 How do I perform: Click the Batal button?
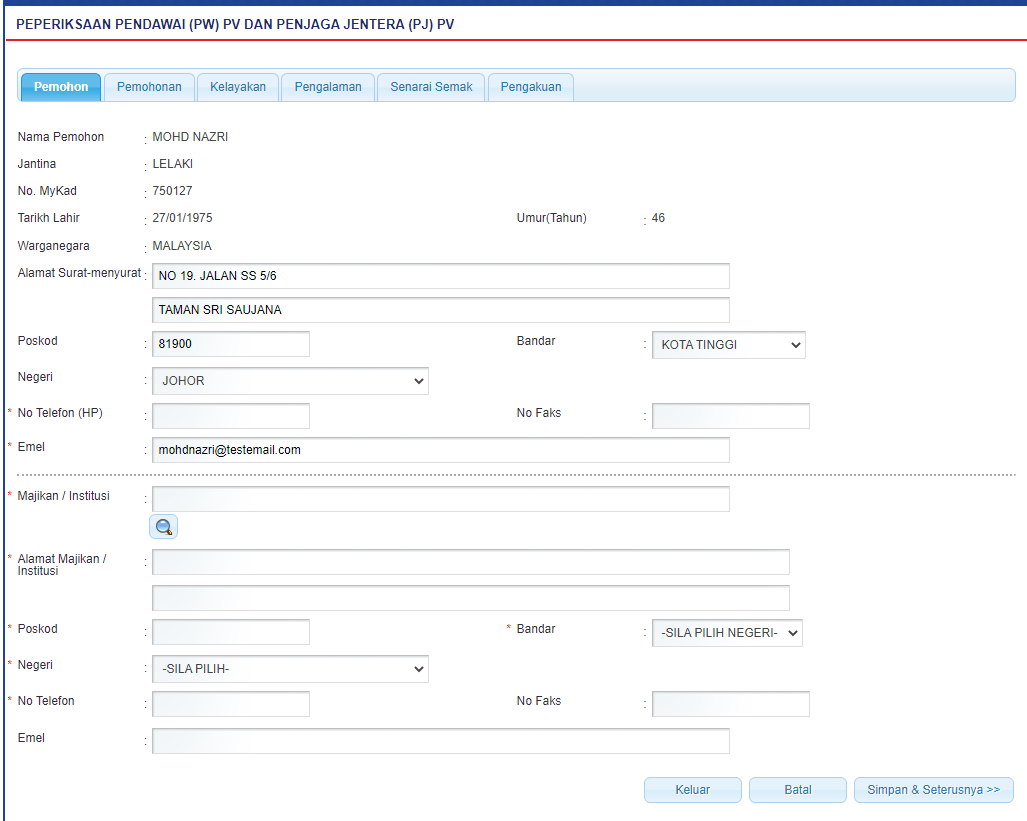798,790
